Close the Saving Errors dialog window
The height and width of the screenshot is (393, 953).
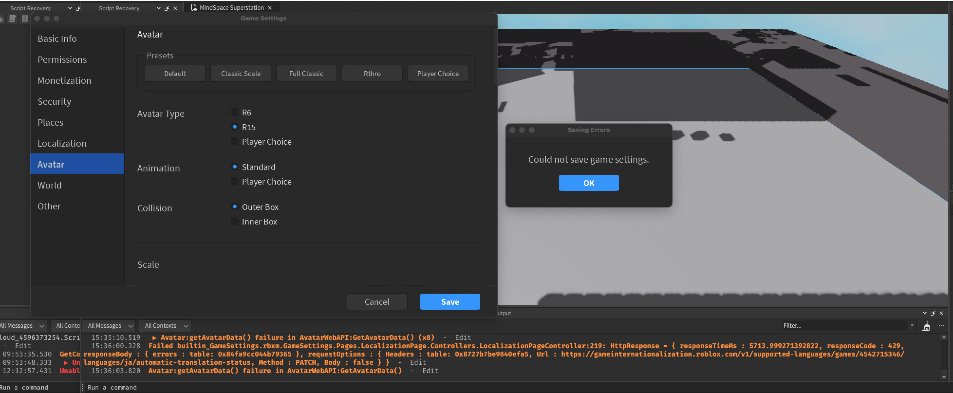[x=512, y=130]
